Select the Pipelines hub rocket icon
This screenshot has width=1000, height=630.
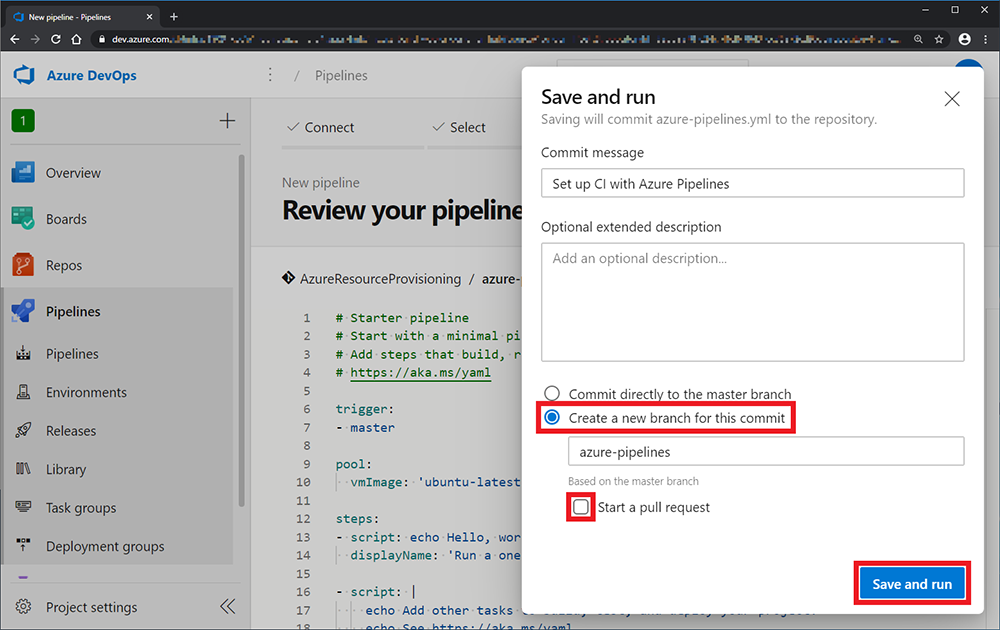point(23,311)
